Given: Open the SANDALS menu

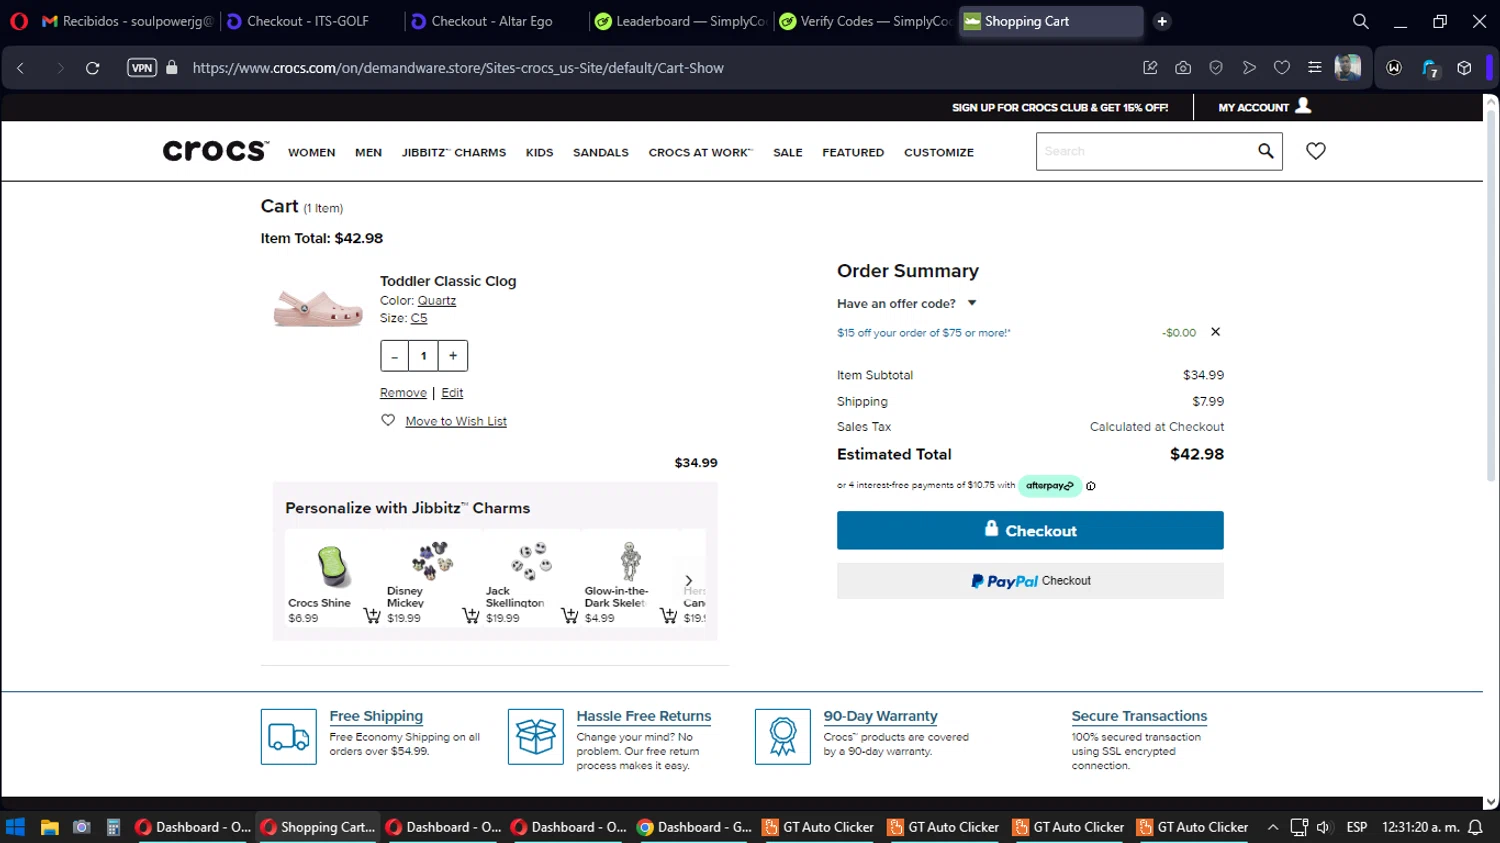Looking at the screenshot, I should (x=601, y=153).
